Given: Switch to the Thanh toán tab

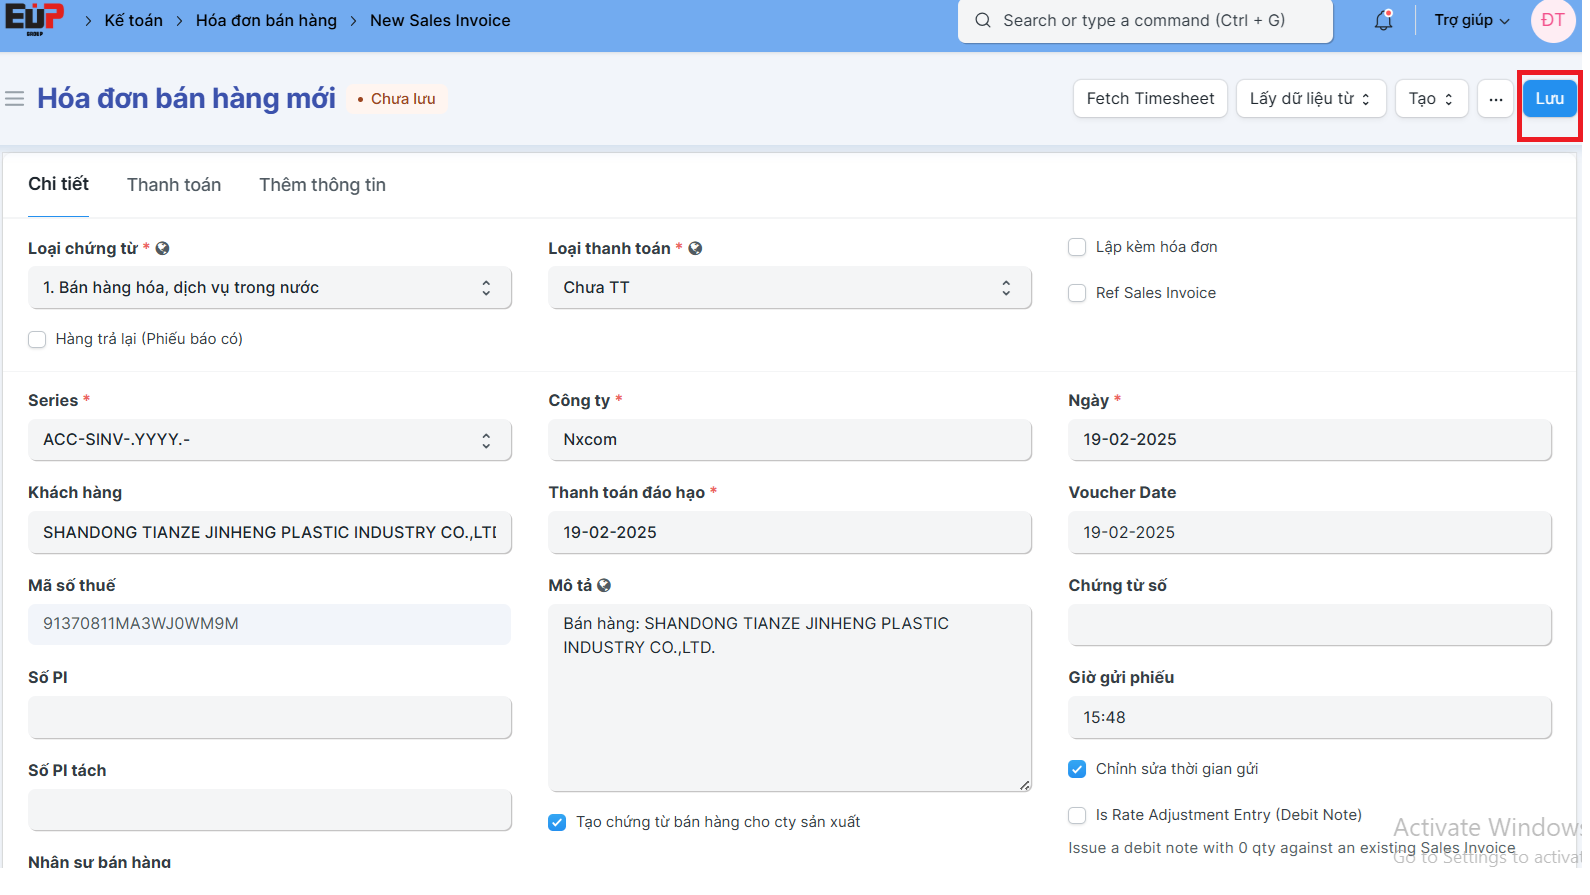Looking at the screenshot, I should coord(174,185).
